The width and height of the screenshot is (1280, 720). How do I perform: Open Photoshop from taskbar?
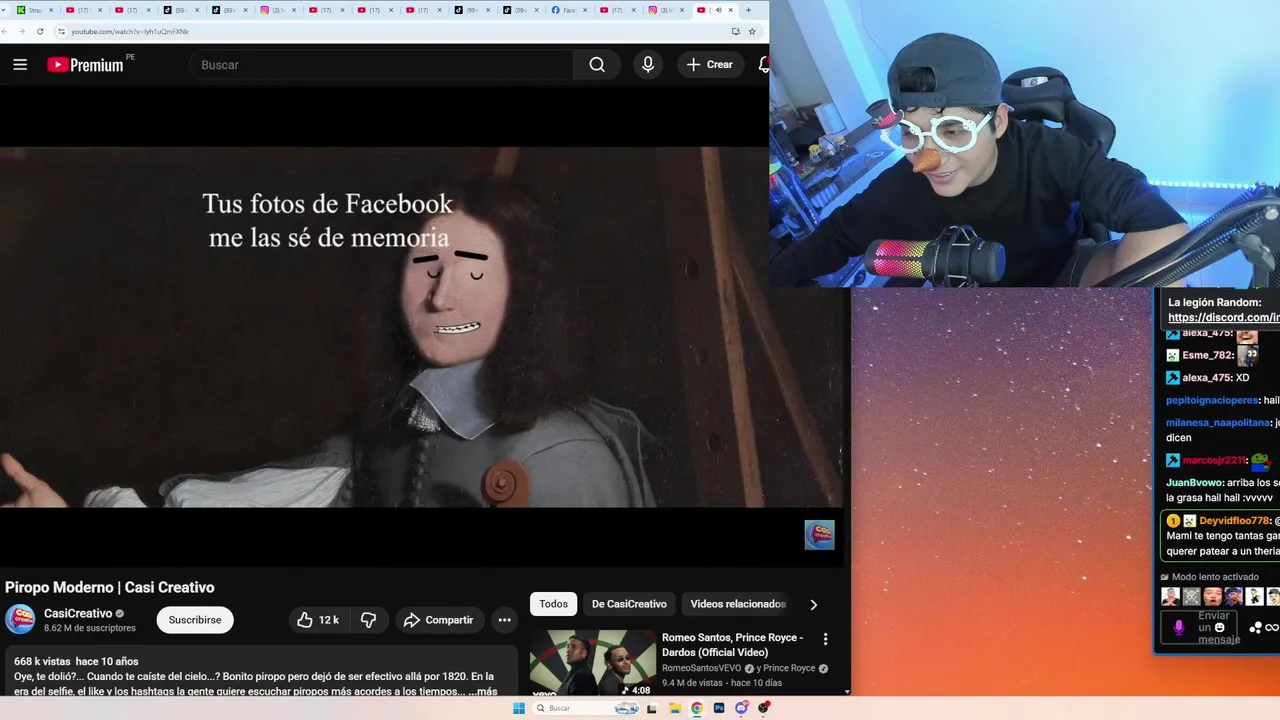pyautogui.click(x=719, y=708)
